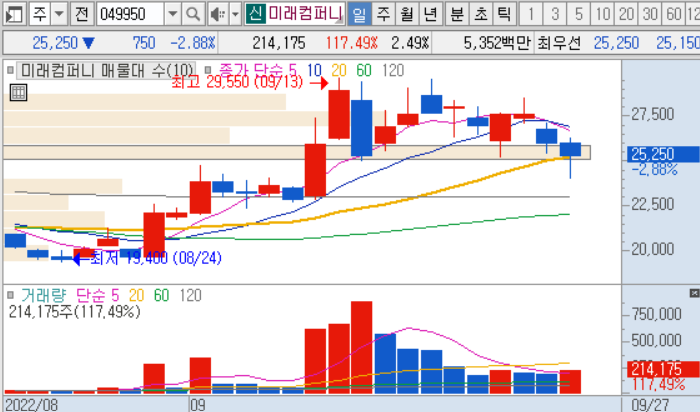This screenshot has width=700, height=412.
Task: Click the gray 120 price moving average label
Action: pyautogui.click(x=393, y=70)
